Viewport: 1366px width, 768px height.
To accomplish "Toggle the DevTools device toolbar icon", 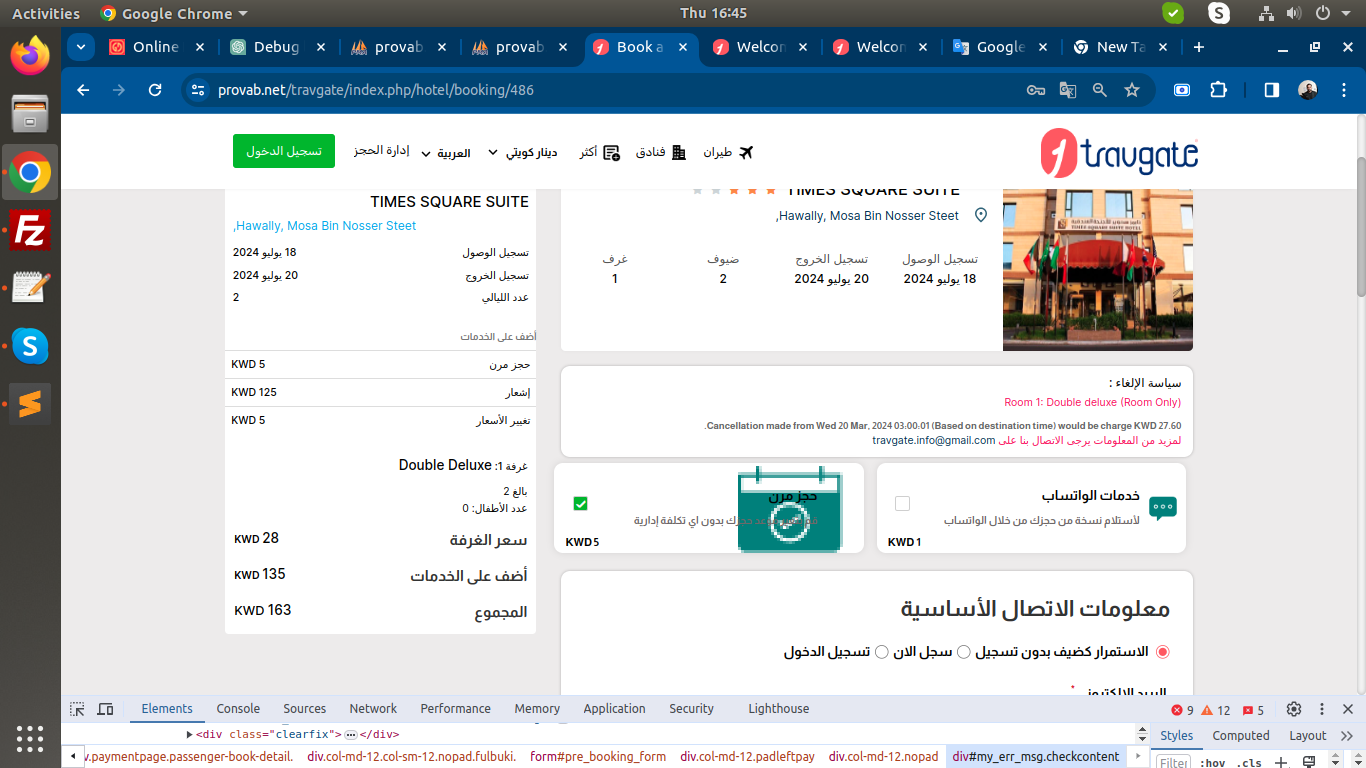I will pos(106,709).
